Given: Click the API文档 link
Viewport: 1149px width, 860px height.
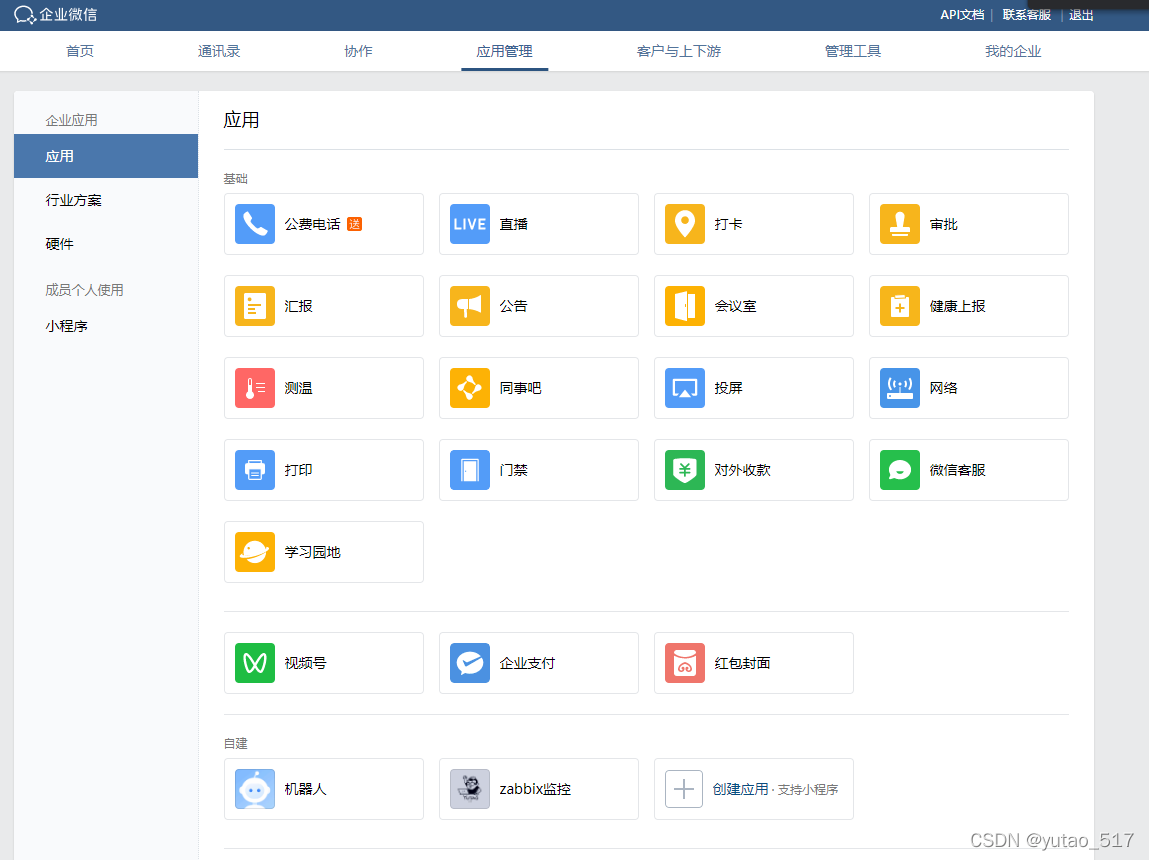Looking at the screenshot, I should pos(962,15).
